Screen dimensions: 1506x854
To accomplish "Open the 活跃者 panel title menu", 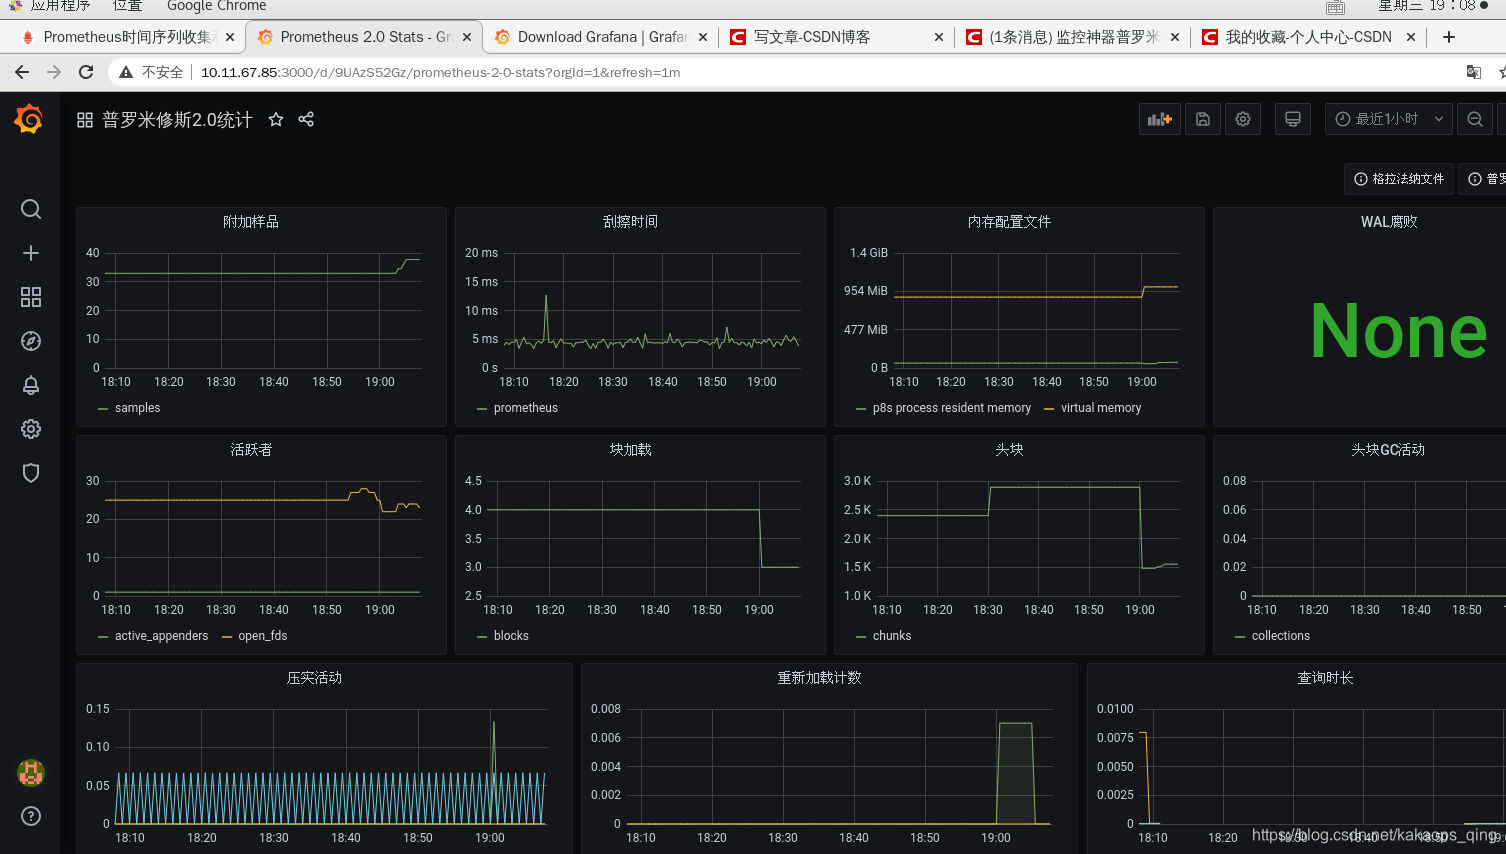I will 251,450.
